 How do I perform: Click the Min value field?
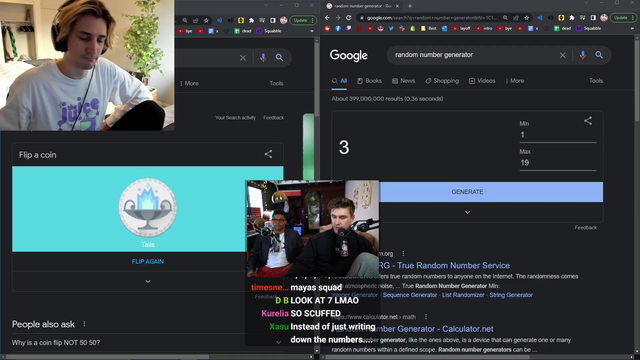pos(558,135)
